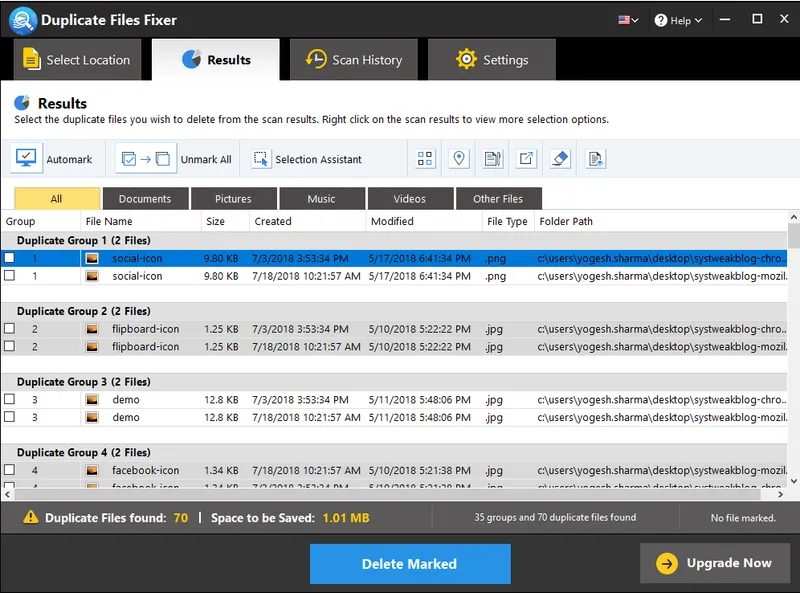Sort results by the Size column header
Screen dimensions: 800x593
point(215,221)
